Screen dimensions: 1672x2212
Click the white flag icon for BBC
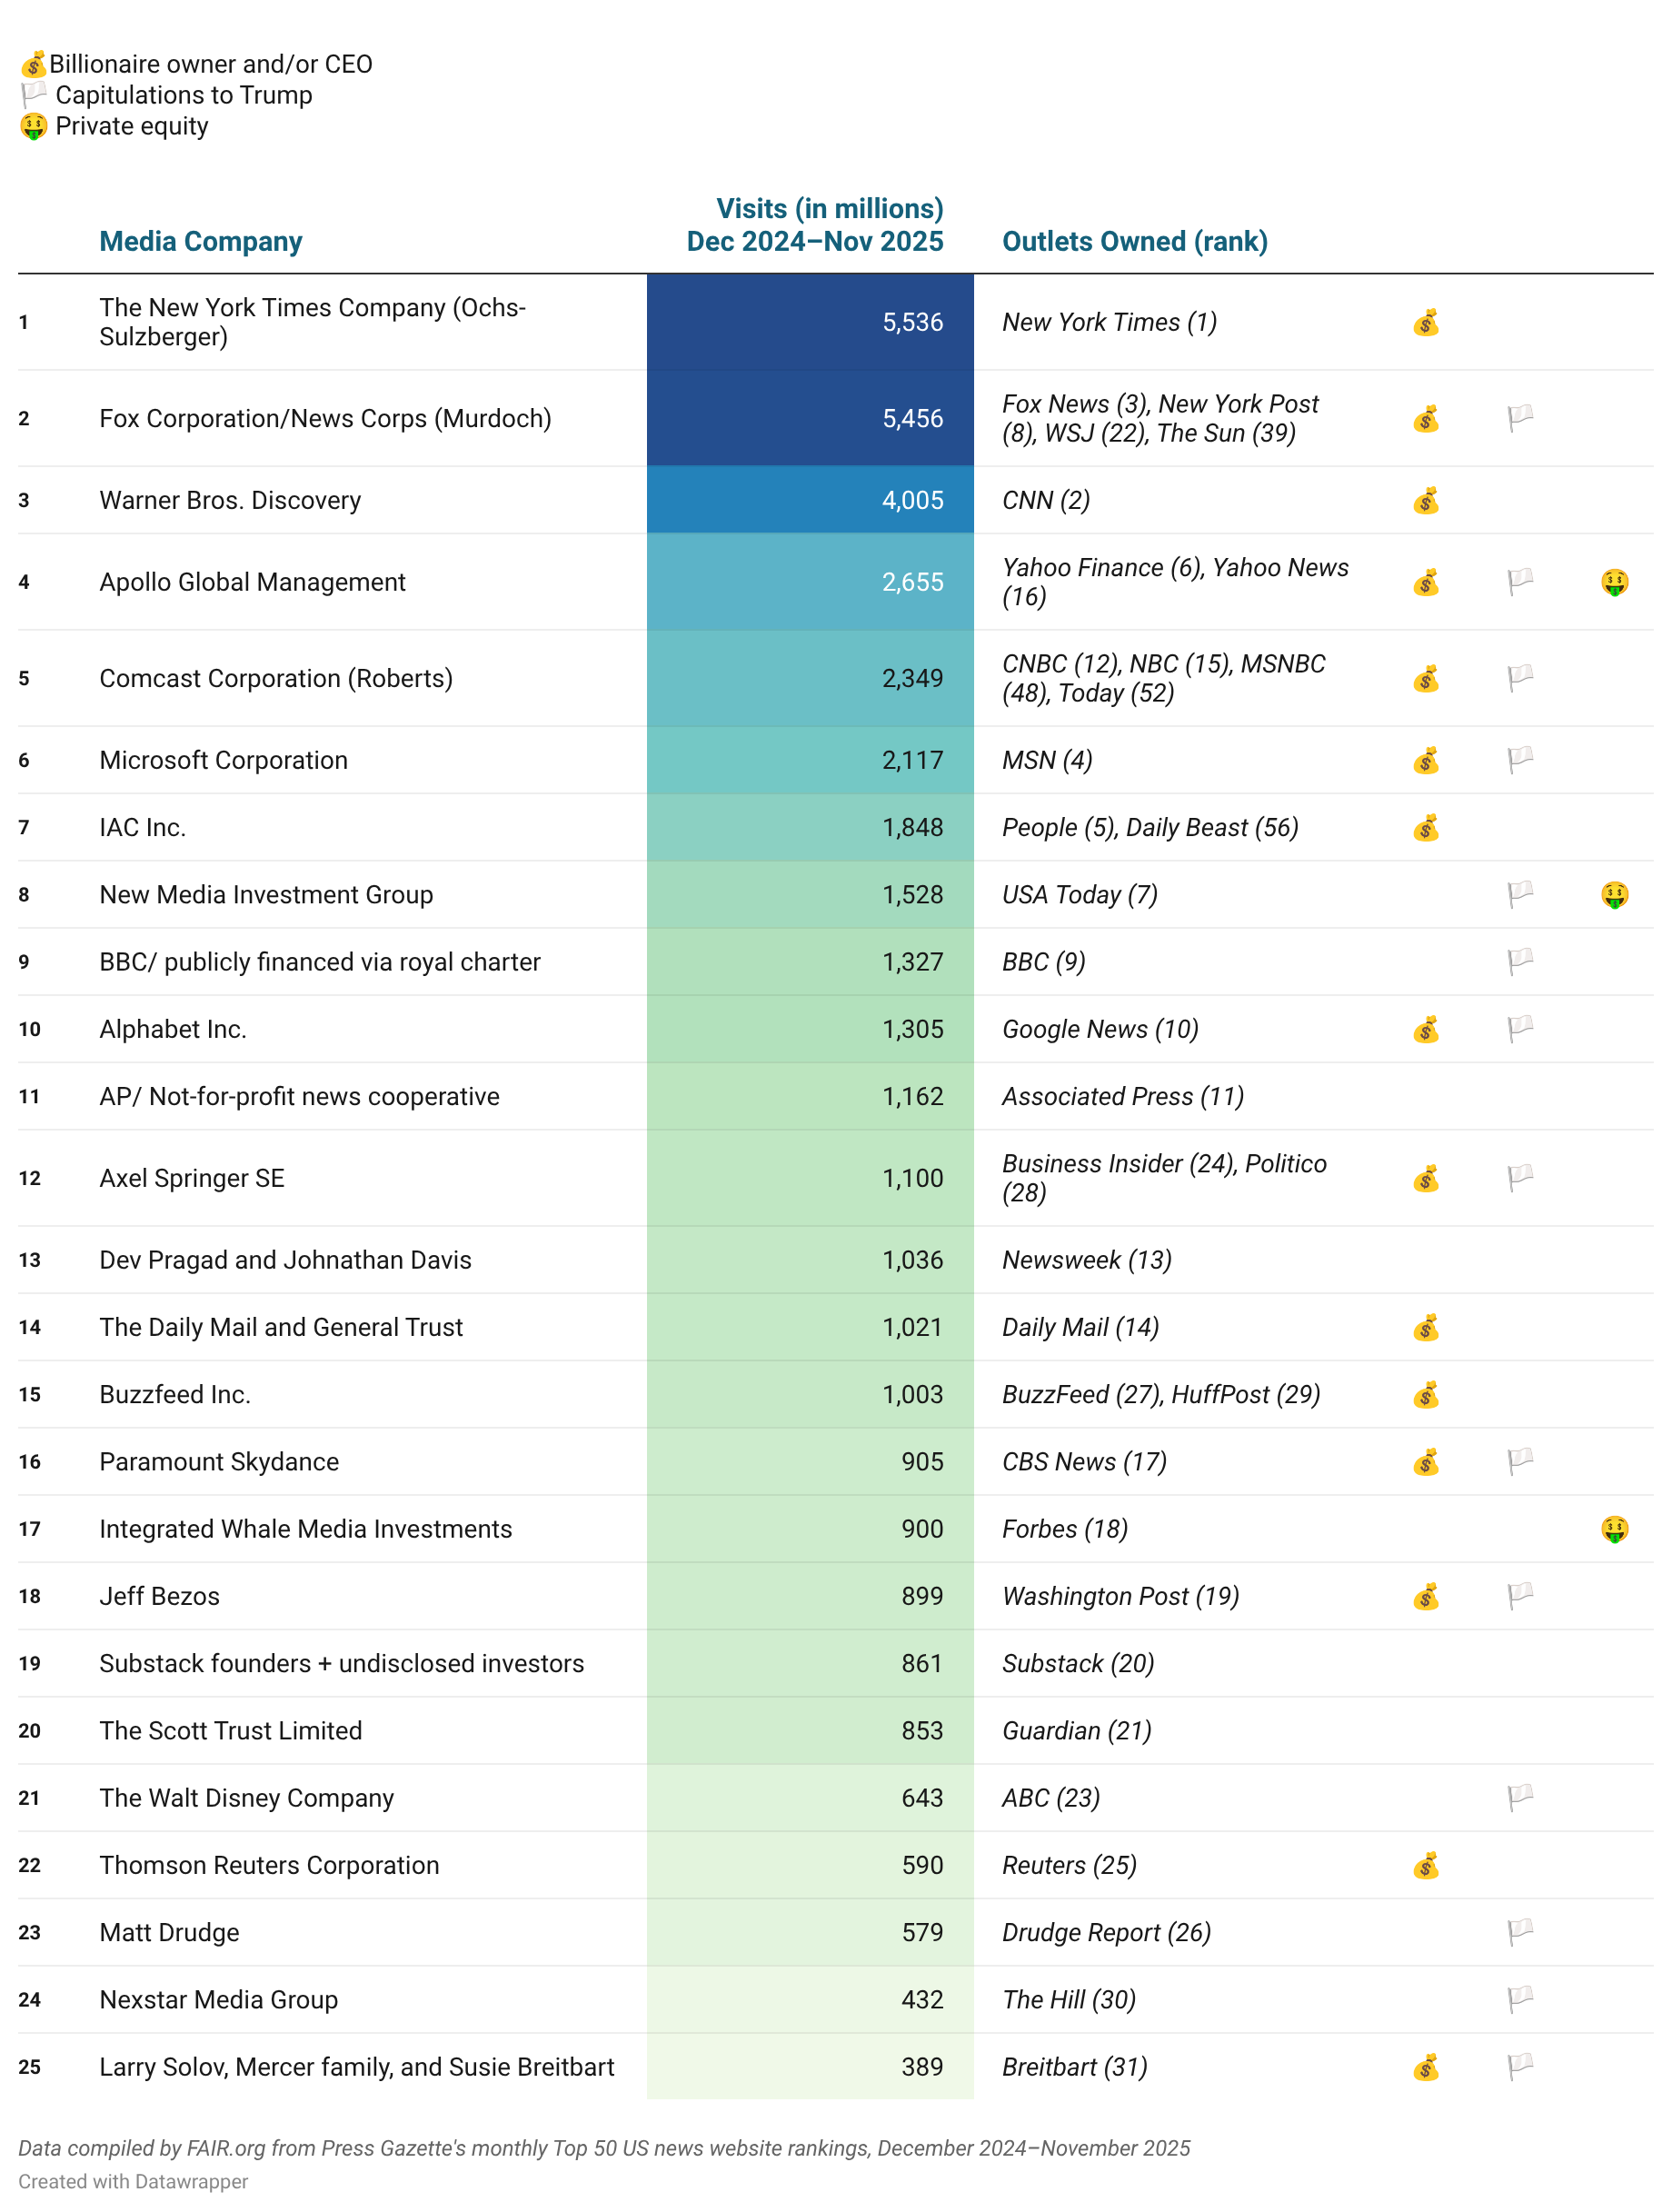[1519, 962]
